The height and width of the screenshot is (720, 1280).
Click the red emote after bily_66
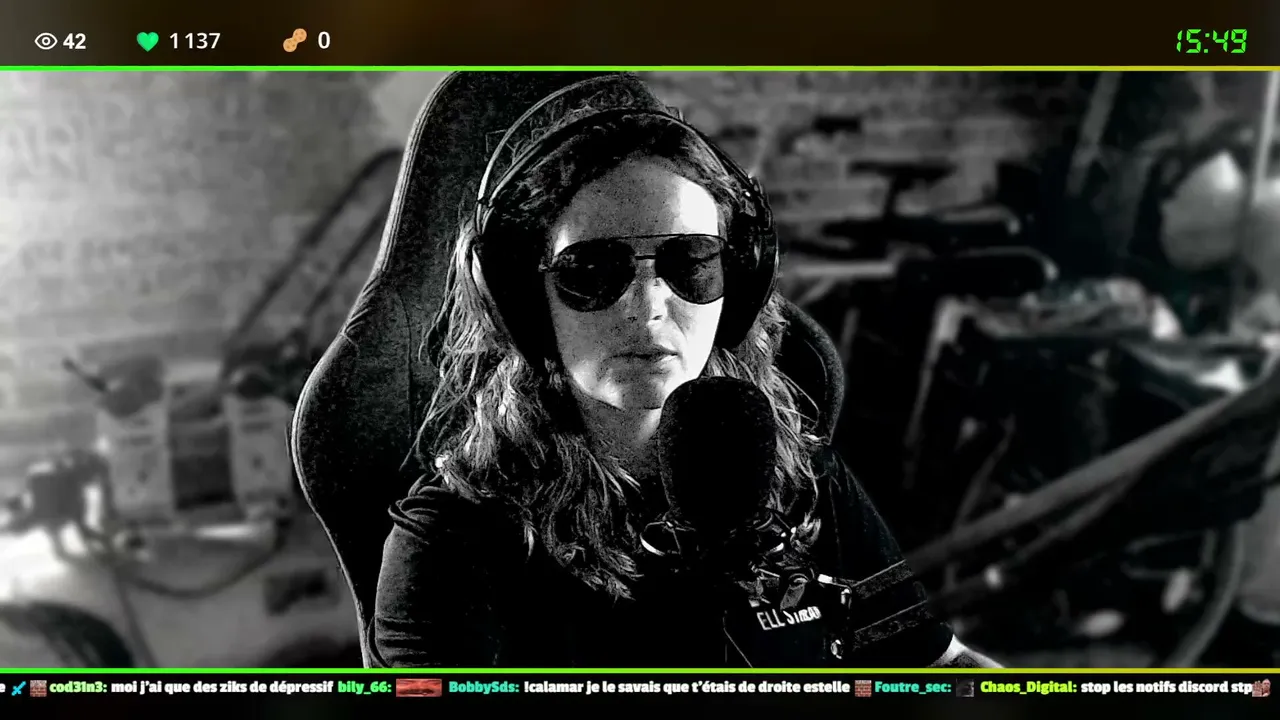pyautogui.click(x=419, y=688)
